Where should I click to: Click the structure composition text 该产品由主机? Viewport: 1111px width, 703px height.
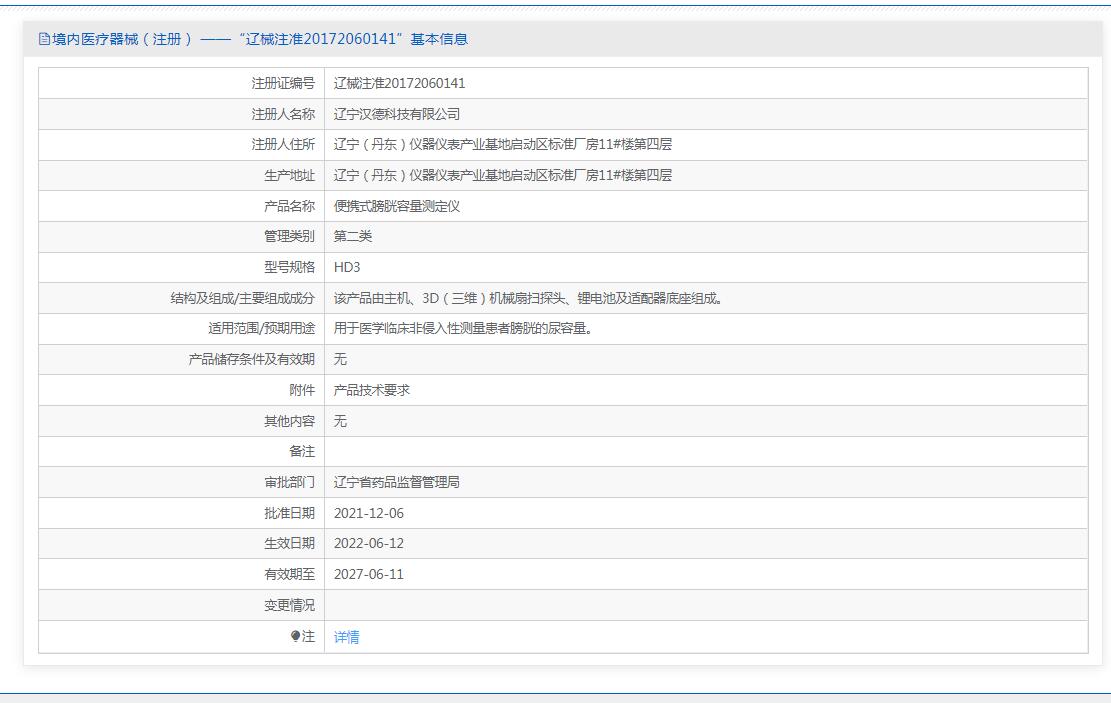(x=528, y=298)
